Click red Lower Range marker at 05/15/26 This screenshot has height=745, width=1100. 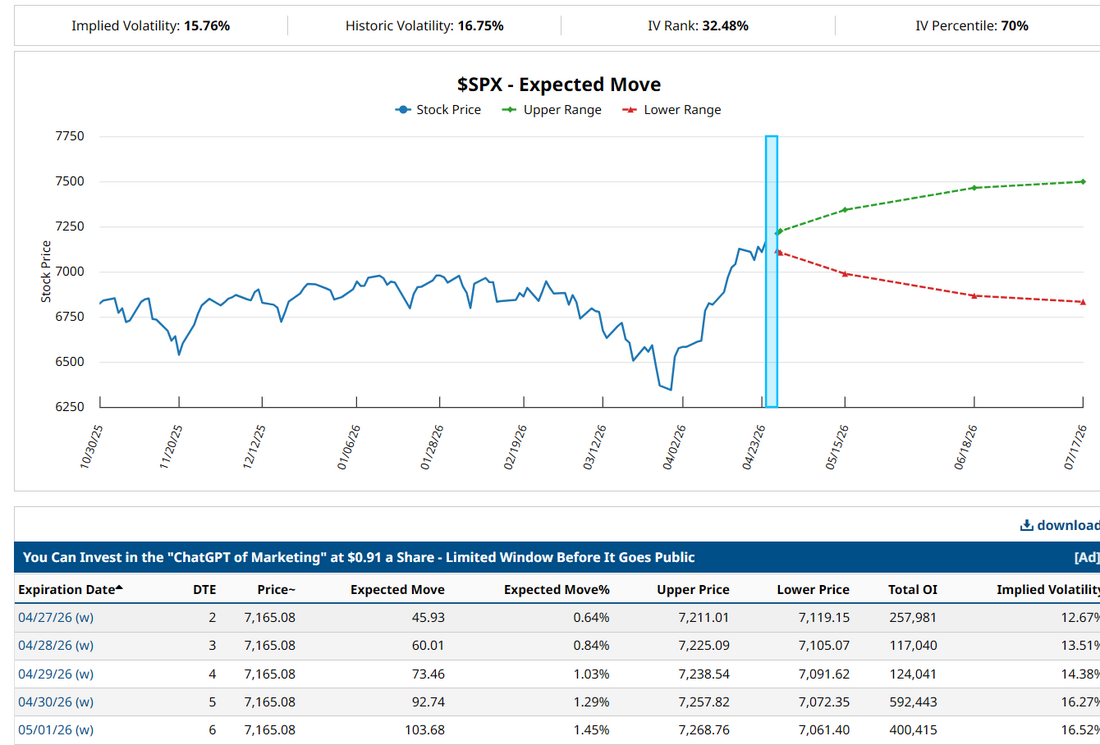click(x=845, y=273)
